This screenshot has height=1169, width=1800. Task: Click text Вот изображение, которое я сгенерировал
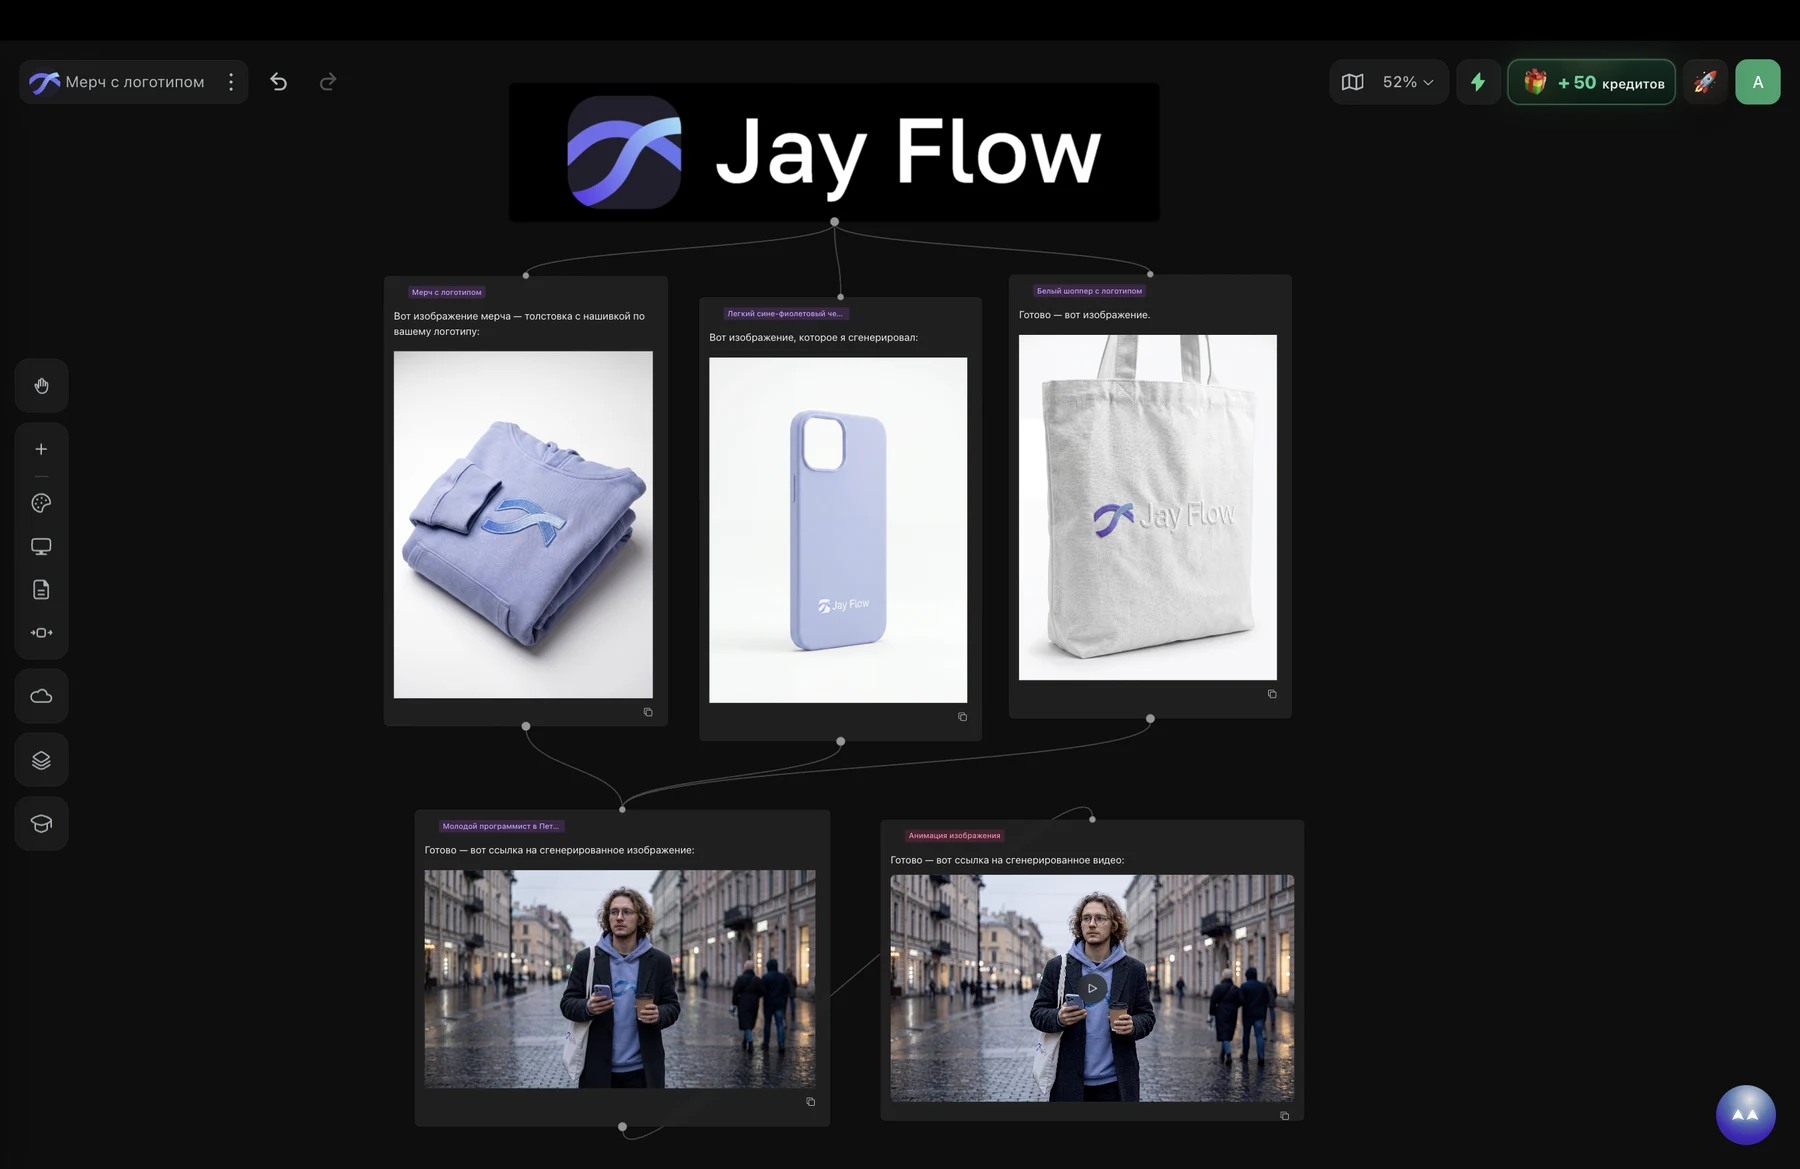813,337
